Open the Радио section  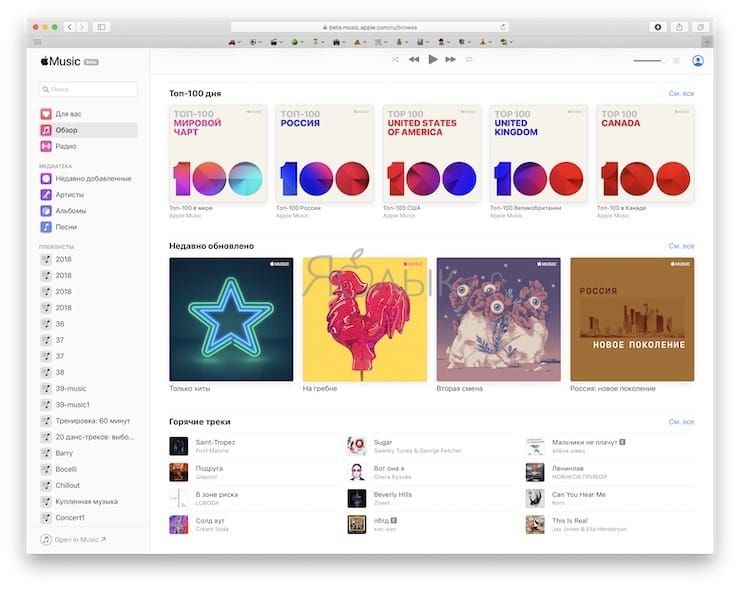tap(88, 146)
